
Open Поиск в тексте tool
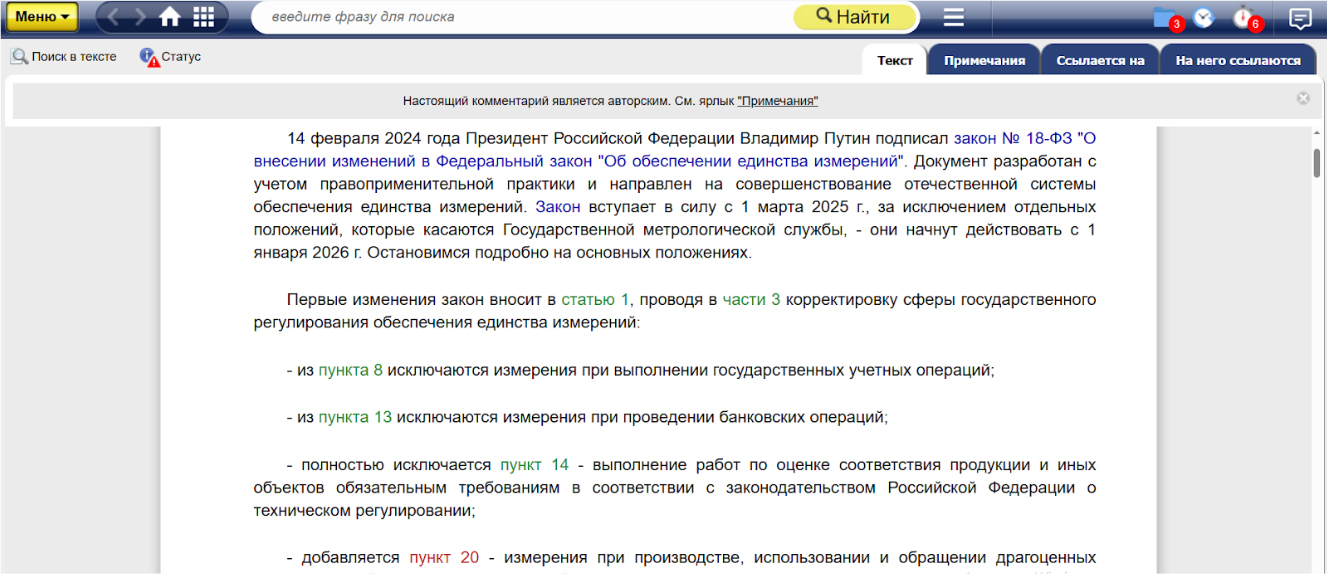click(x=64, y=57)
